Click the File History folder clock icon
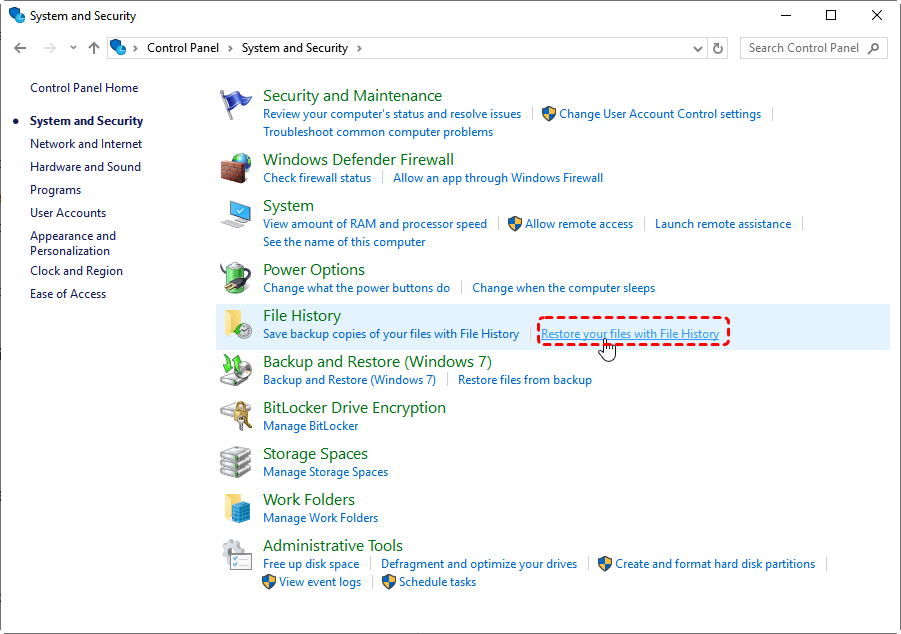901x634 pixels. pyautogui.click(x=237, y=324)
